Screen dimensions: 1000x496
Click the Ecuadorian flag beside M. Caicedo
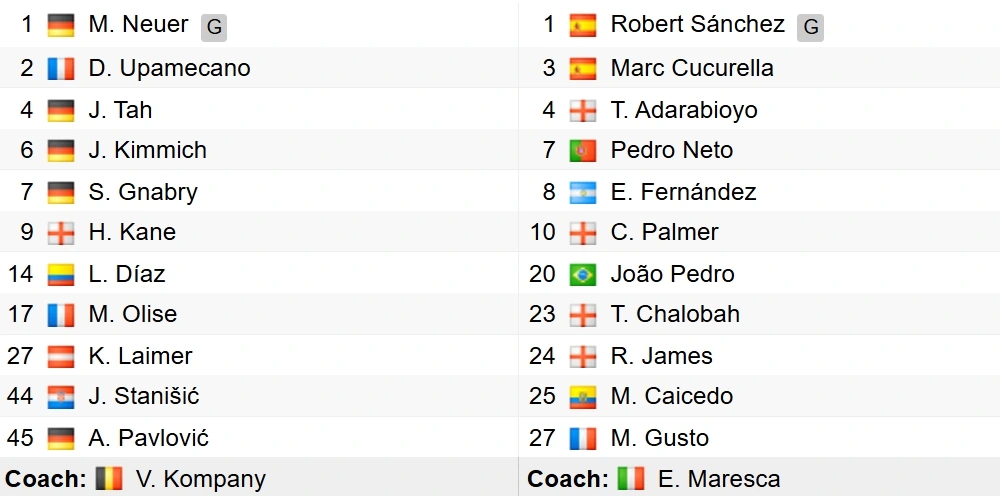tap(583, 397)
